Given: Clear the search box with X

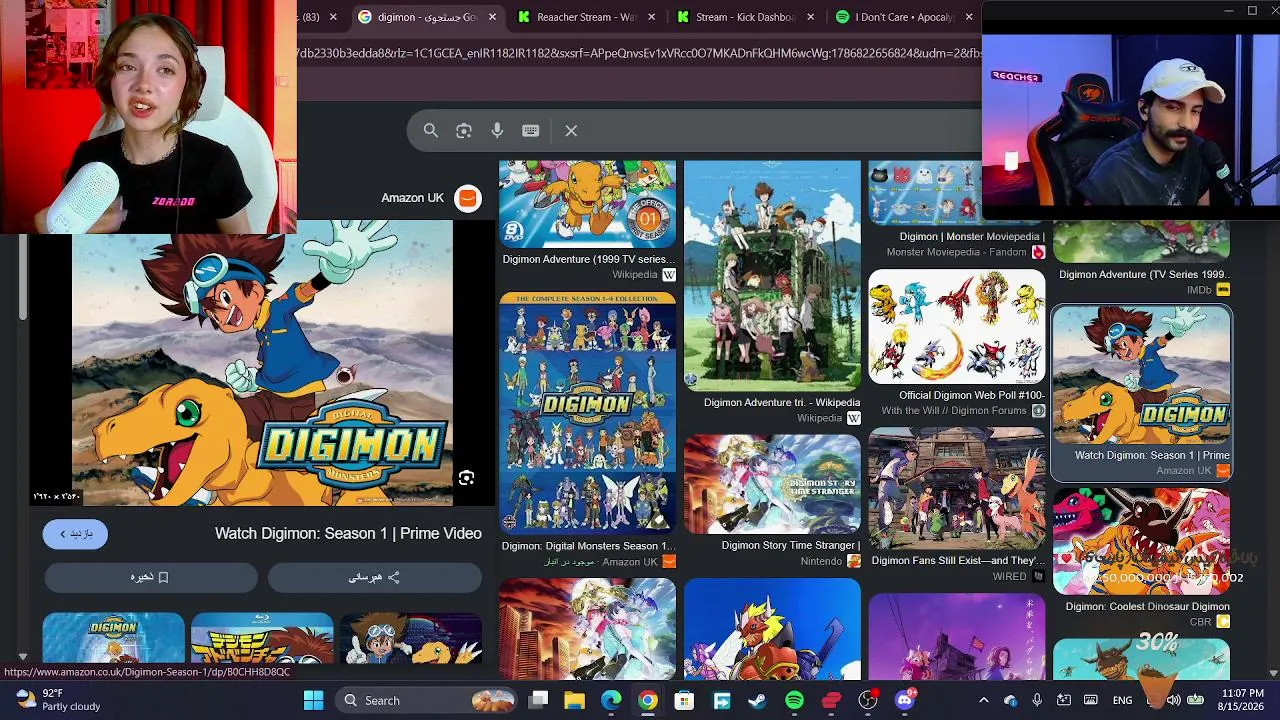Looking at the screenshot, I should click(x=571, y=130).
